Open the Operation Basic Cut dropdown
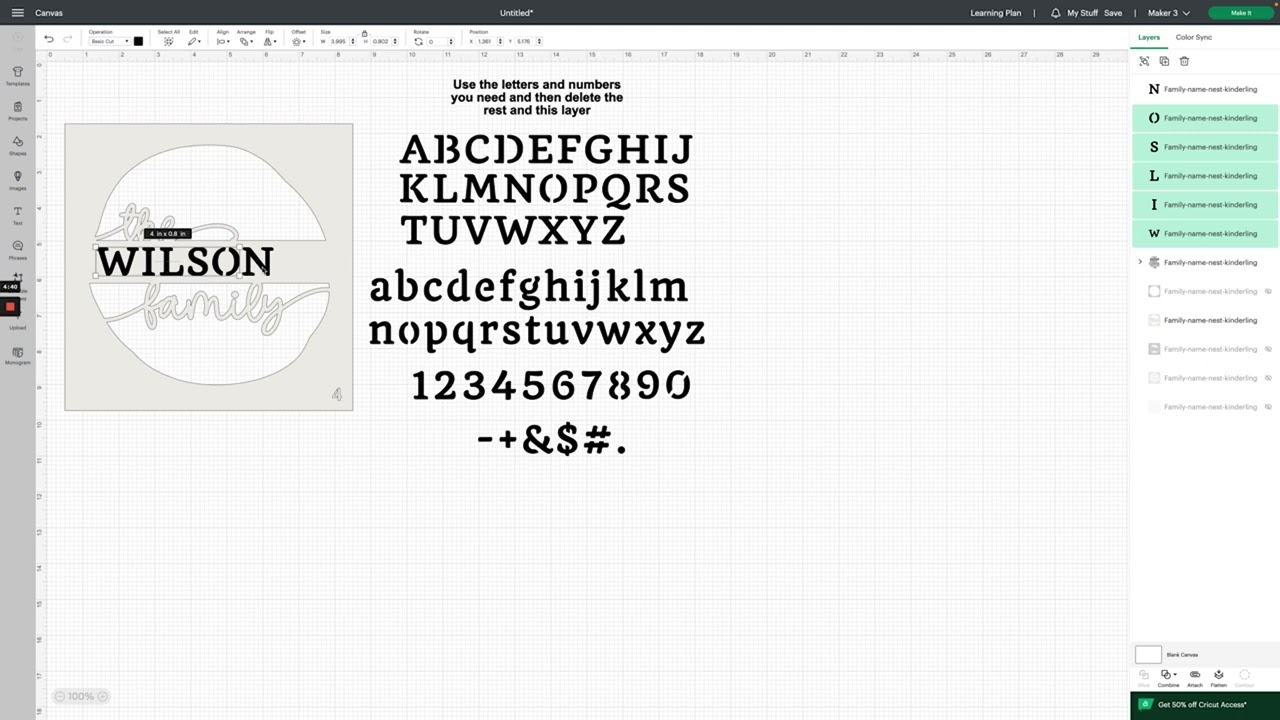1280x720 pixels. pos(109,41)
